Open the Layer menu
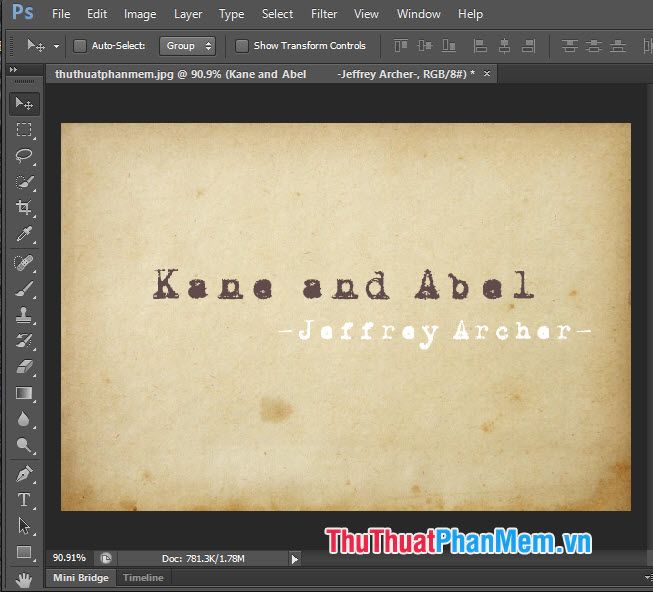Viewport: 653px width, 592px height. [x=188, y=14]
